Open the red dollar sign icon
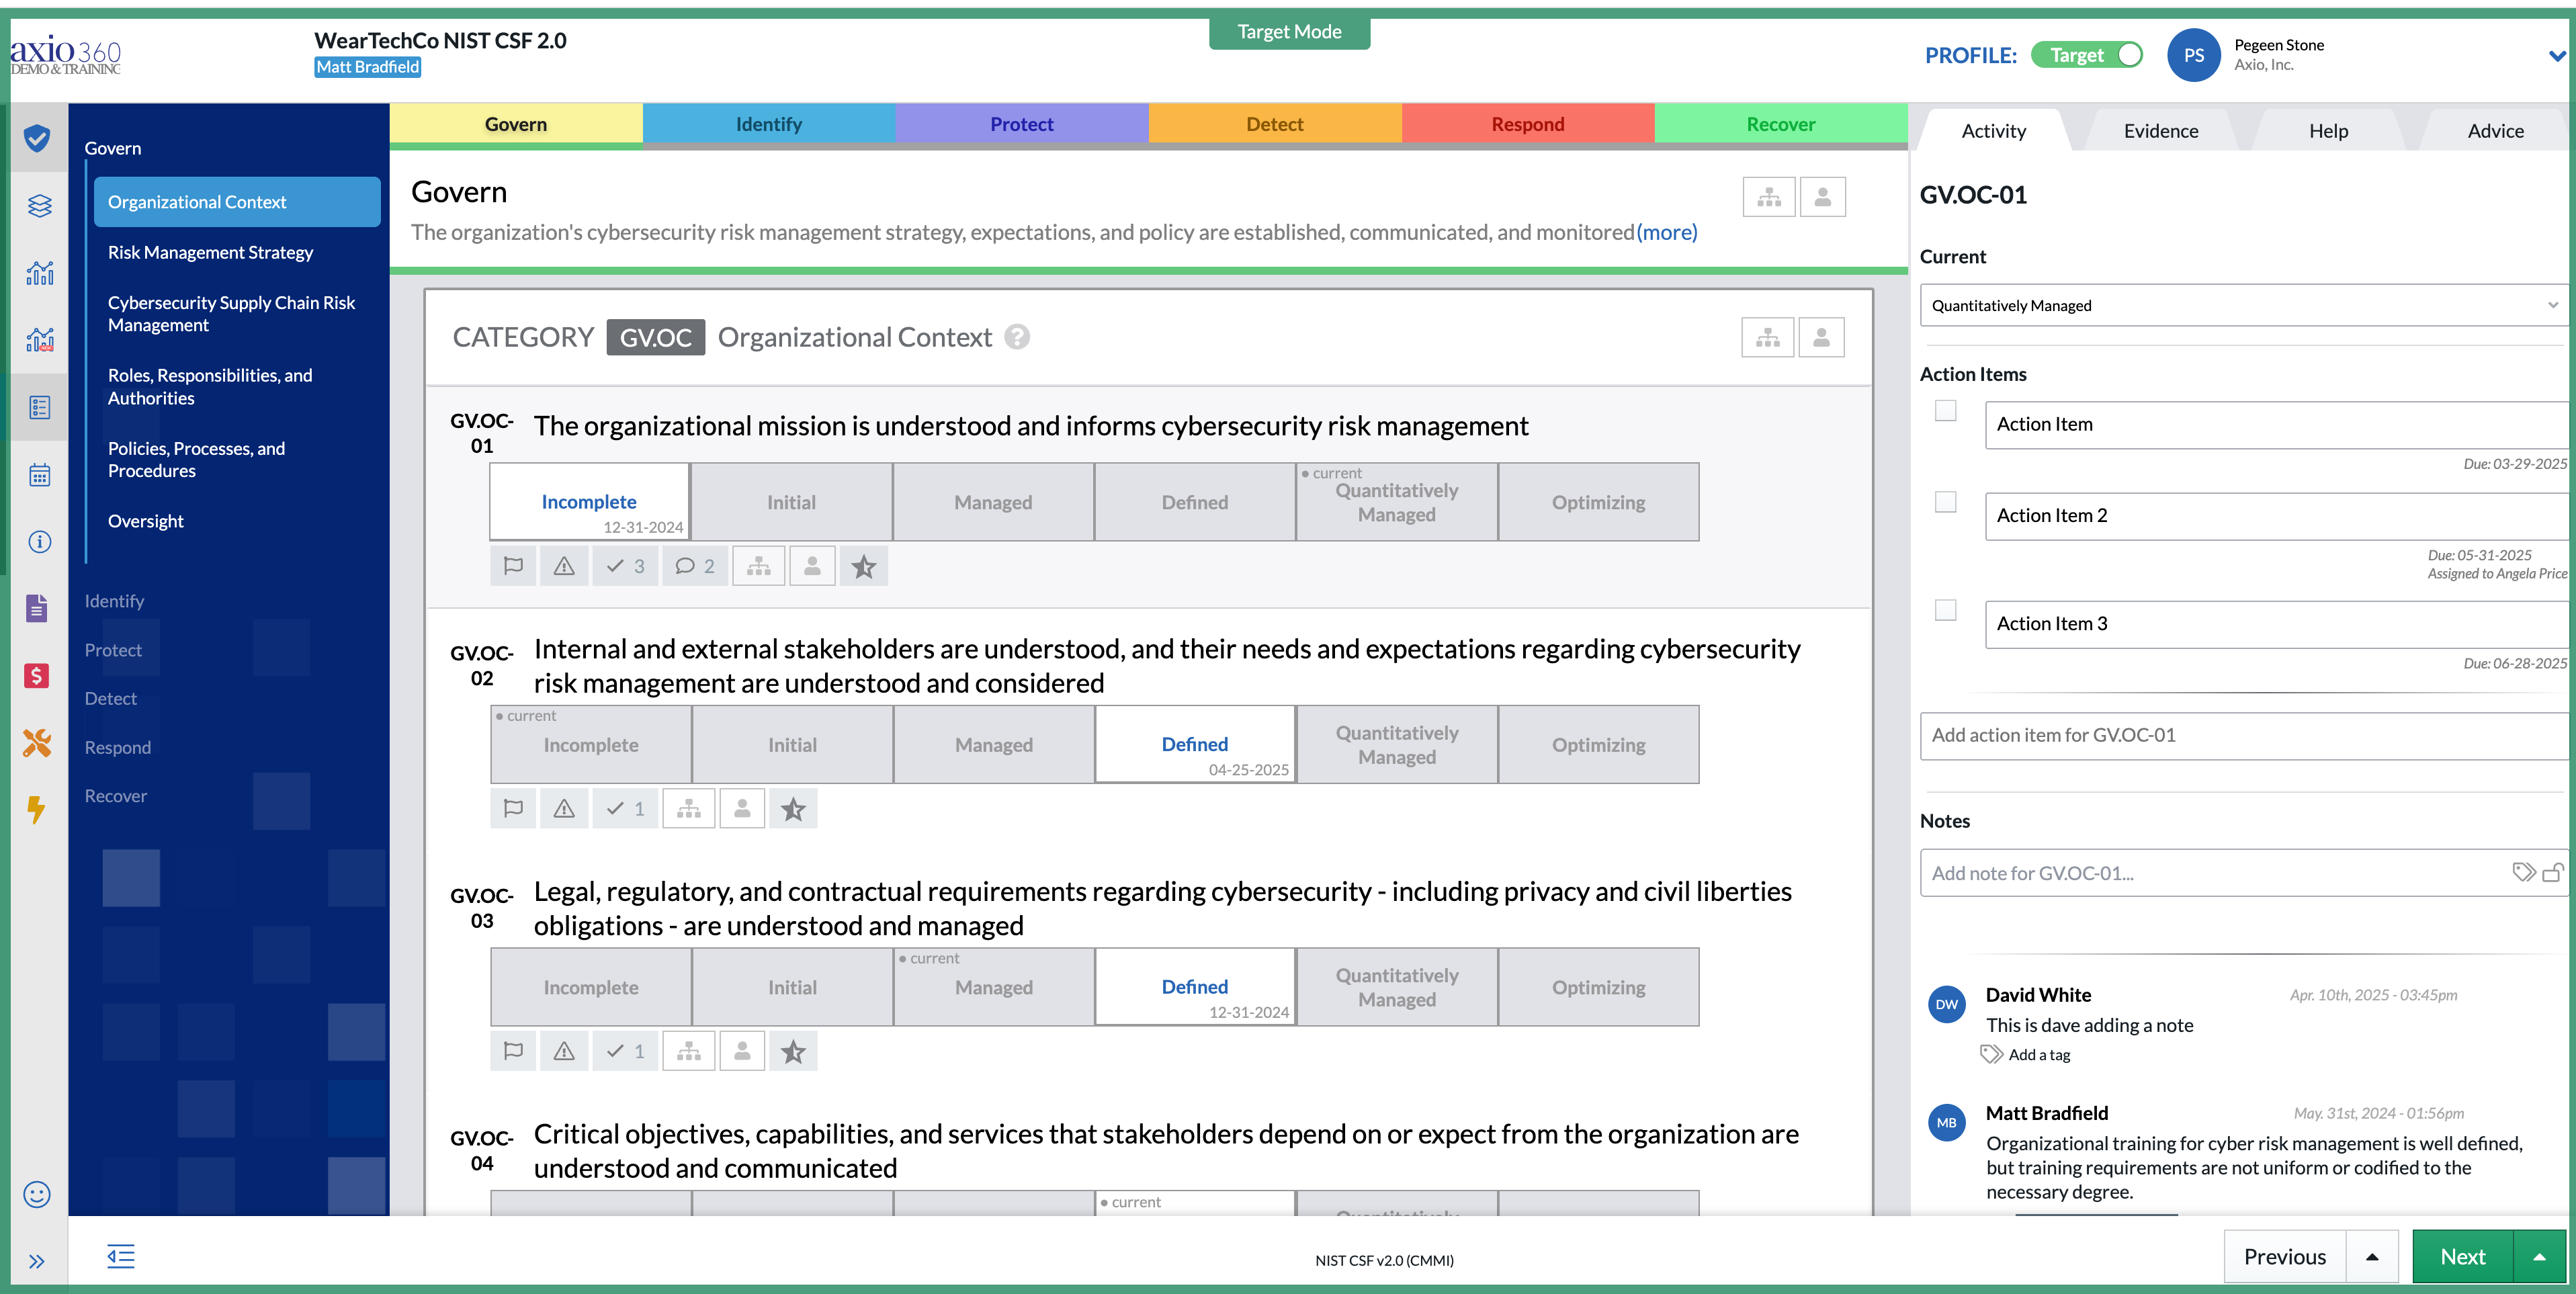The width and height of the screenshot is (2576, 1294). pos(37,676)
